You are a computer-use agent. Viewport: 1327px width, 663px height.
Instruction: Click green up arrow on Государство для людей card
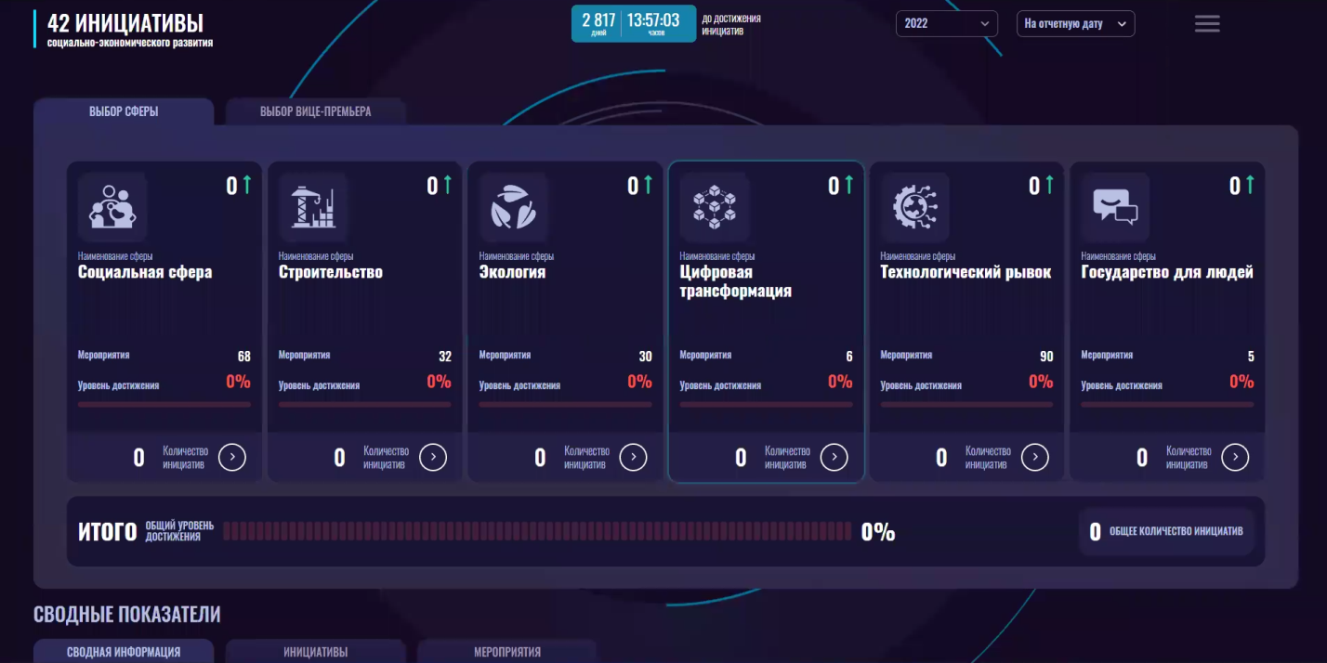1250,185
